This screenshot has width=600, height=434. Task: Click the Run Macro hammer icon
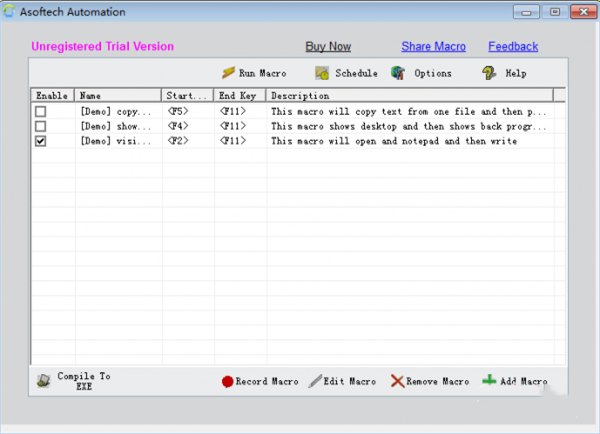click(227, 73)
